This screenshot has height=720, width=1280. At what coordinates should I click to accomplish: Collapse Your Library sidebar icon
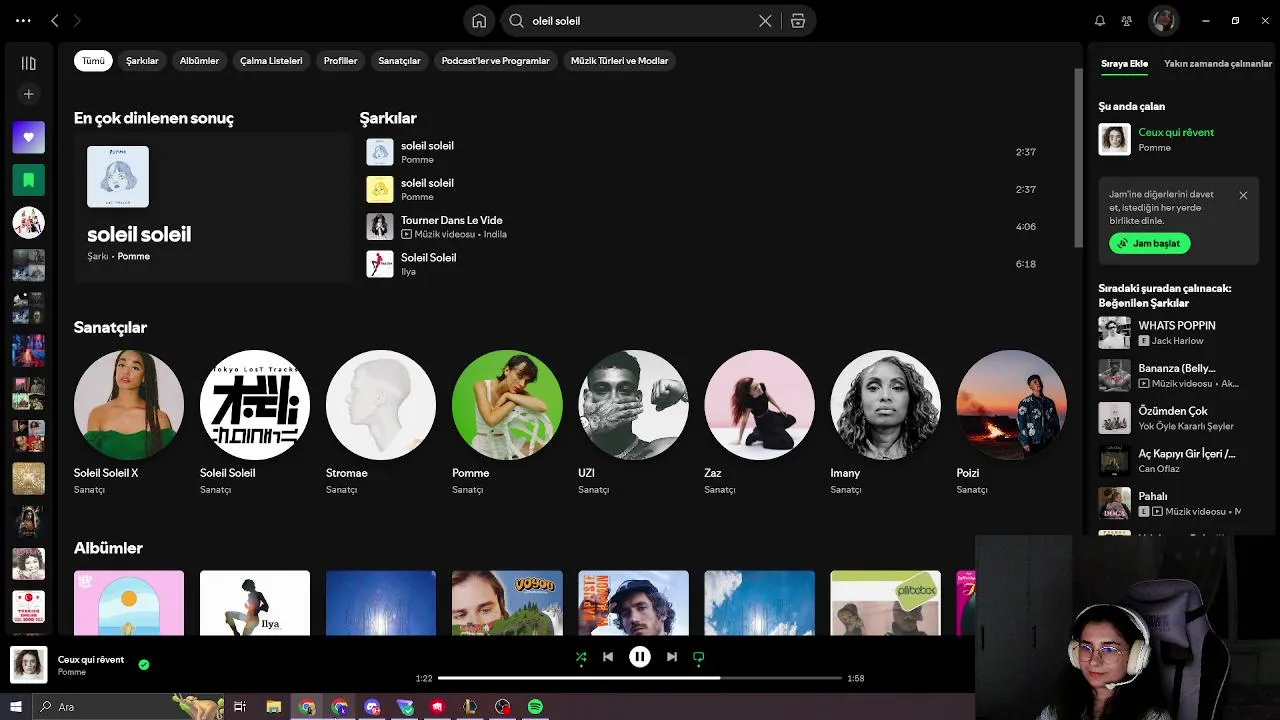pyautogui.click(x=28, y=63)
